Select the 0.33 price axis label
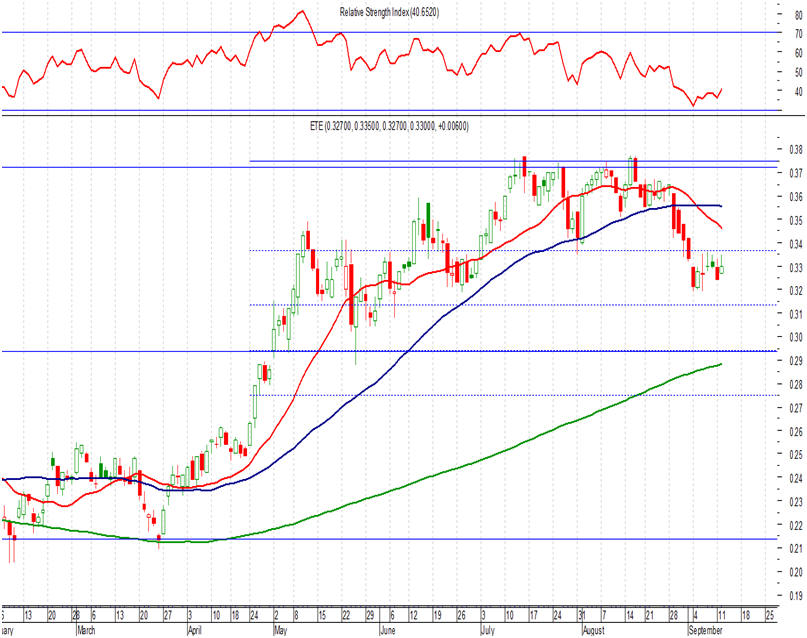The width and height of the screenshot is (807, 638). click(796, 267)
